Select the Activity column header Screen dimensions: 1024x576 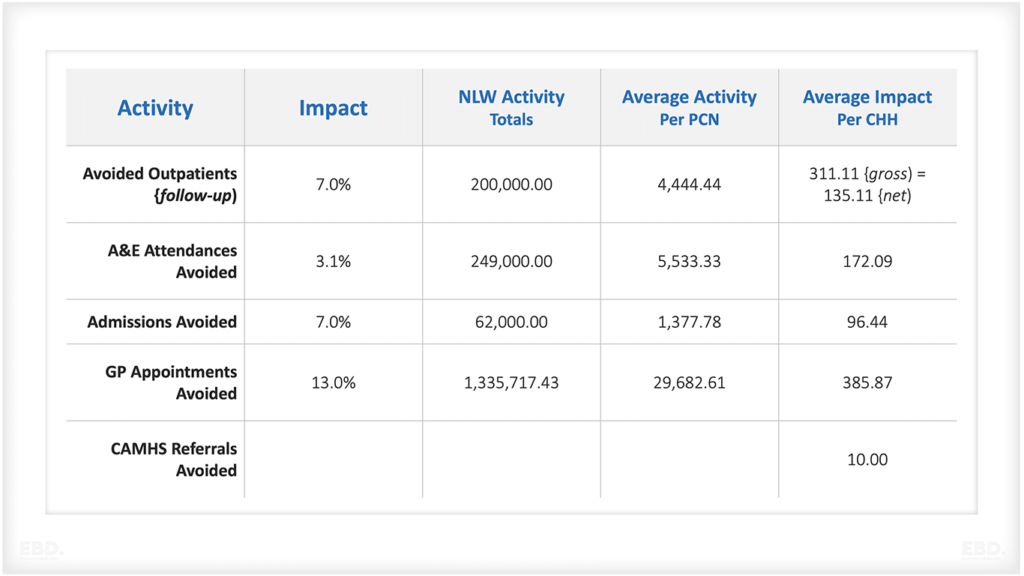[x=155, y=108]
